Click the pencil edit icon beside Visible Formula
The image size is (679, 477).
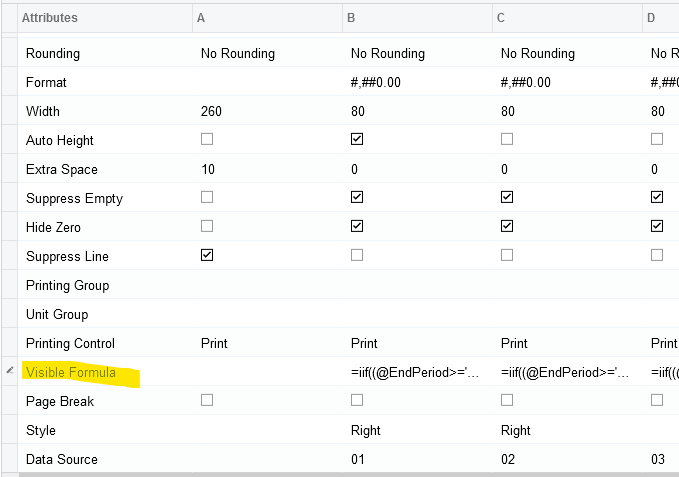[x=10, y=371]
